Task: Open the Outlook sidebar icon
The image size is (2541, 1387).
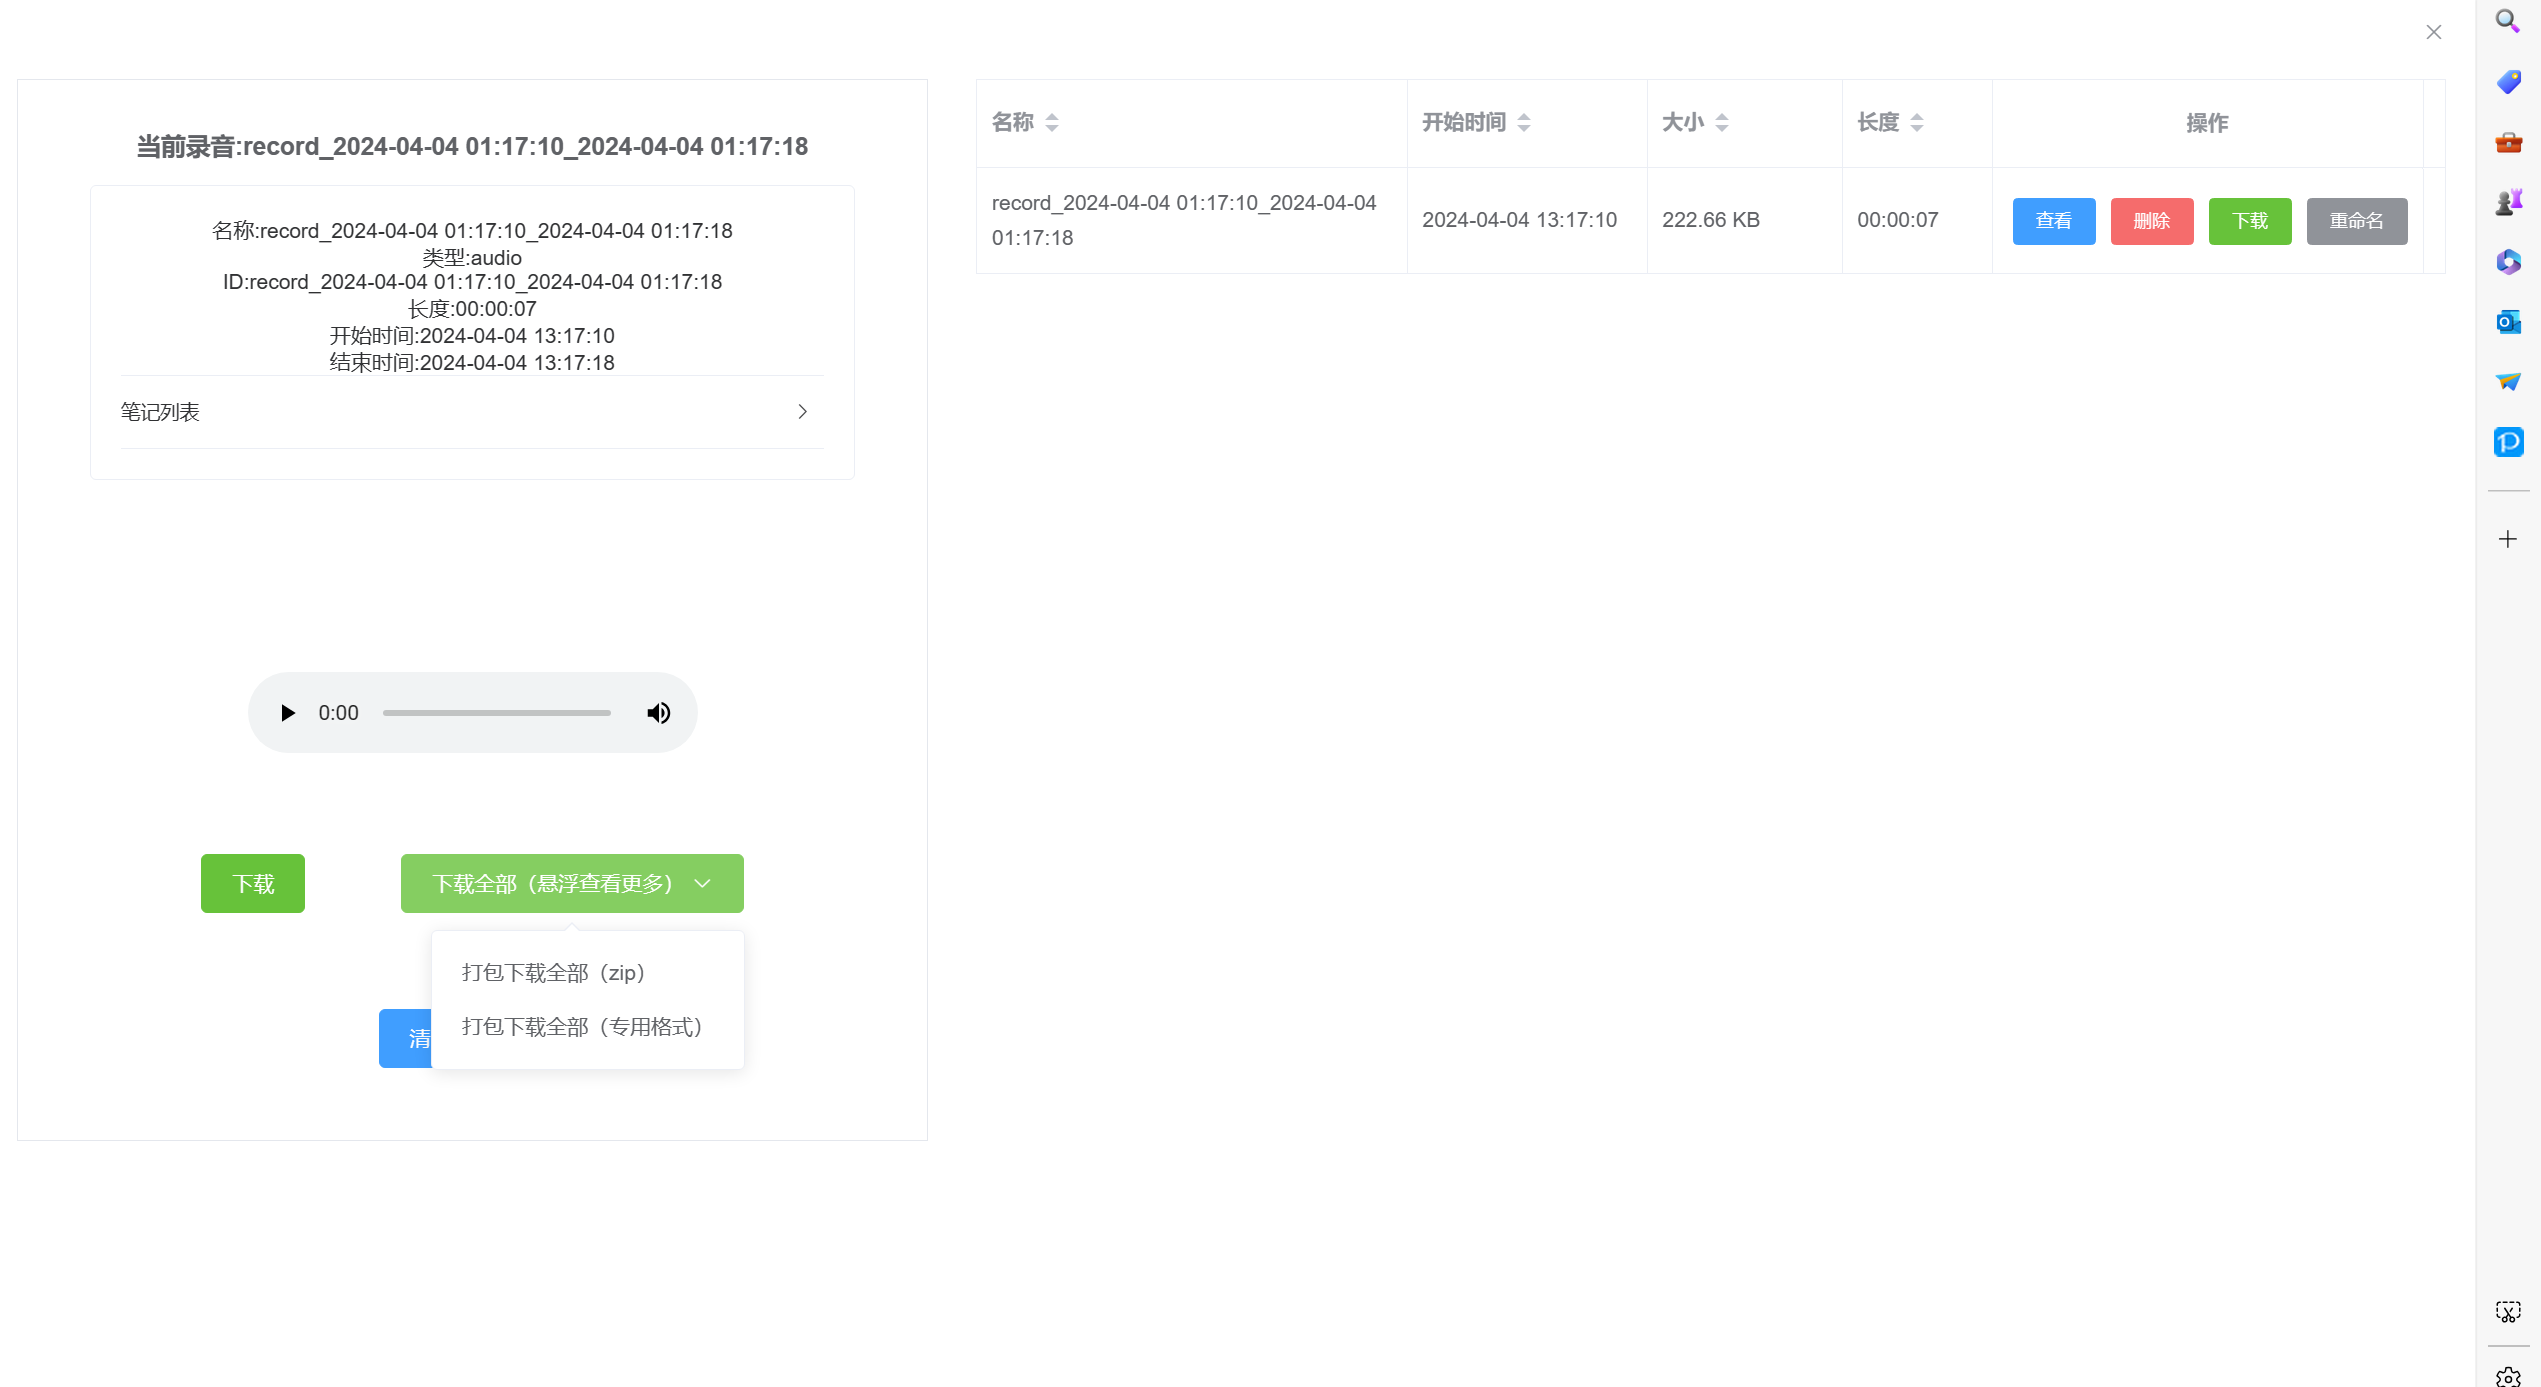Action: pos(2508,322)
